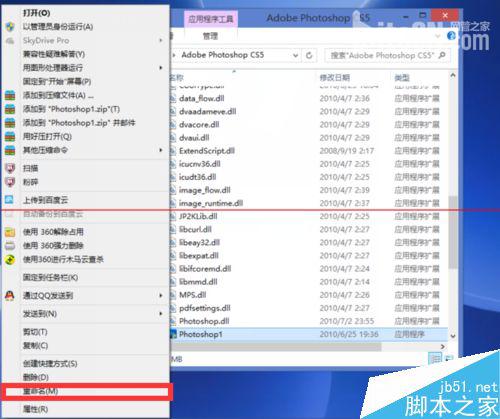Click the archive icon beside 添加到 "Photoshop1.zip"(T)
The width and height of the screenshot is (500, 419).
[x=10, y=109]
